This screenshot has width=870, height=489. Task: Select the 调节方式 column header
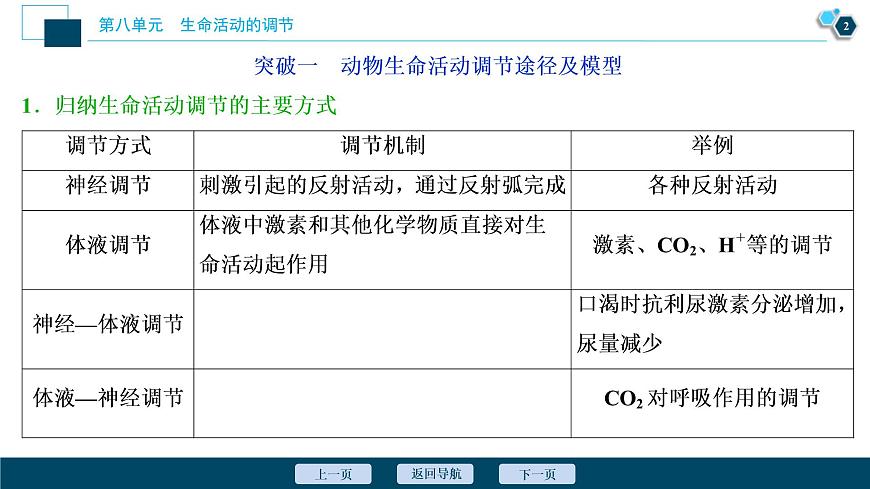click(x=107, y=146)
